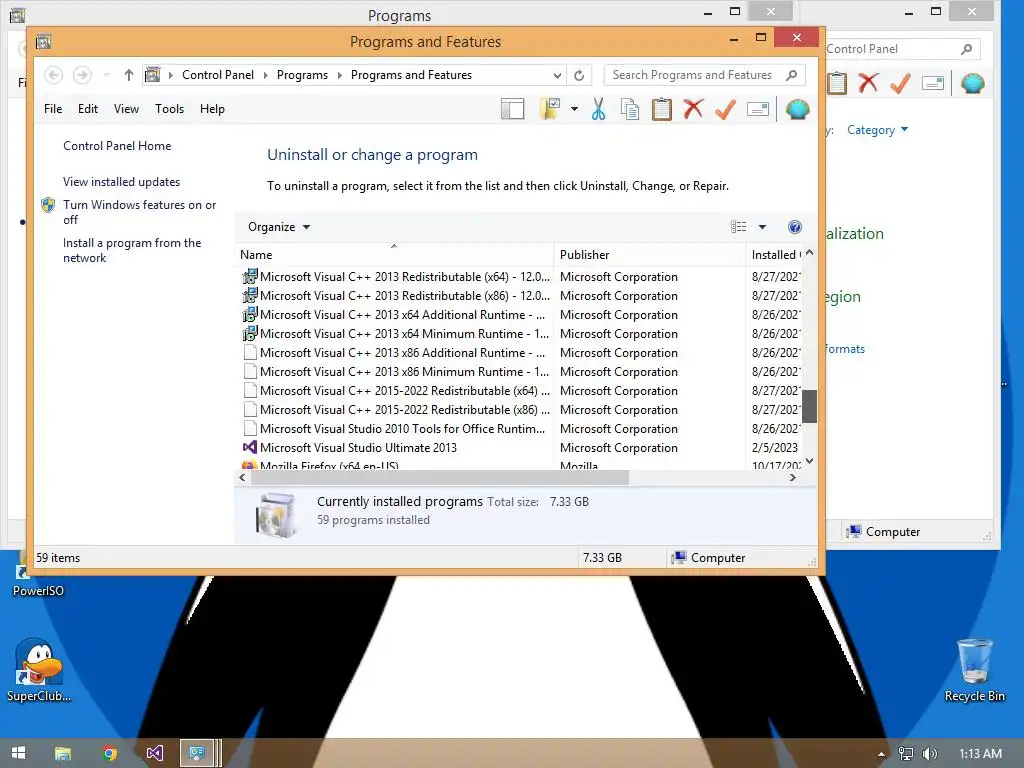
Task: Open Category dropdown in background Control Panel window
Action: click(x=878, y=130)
